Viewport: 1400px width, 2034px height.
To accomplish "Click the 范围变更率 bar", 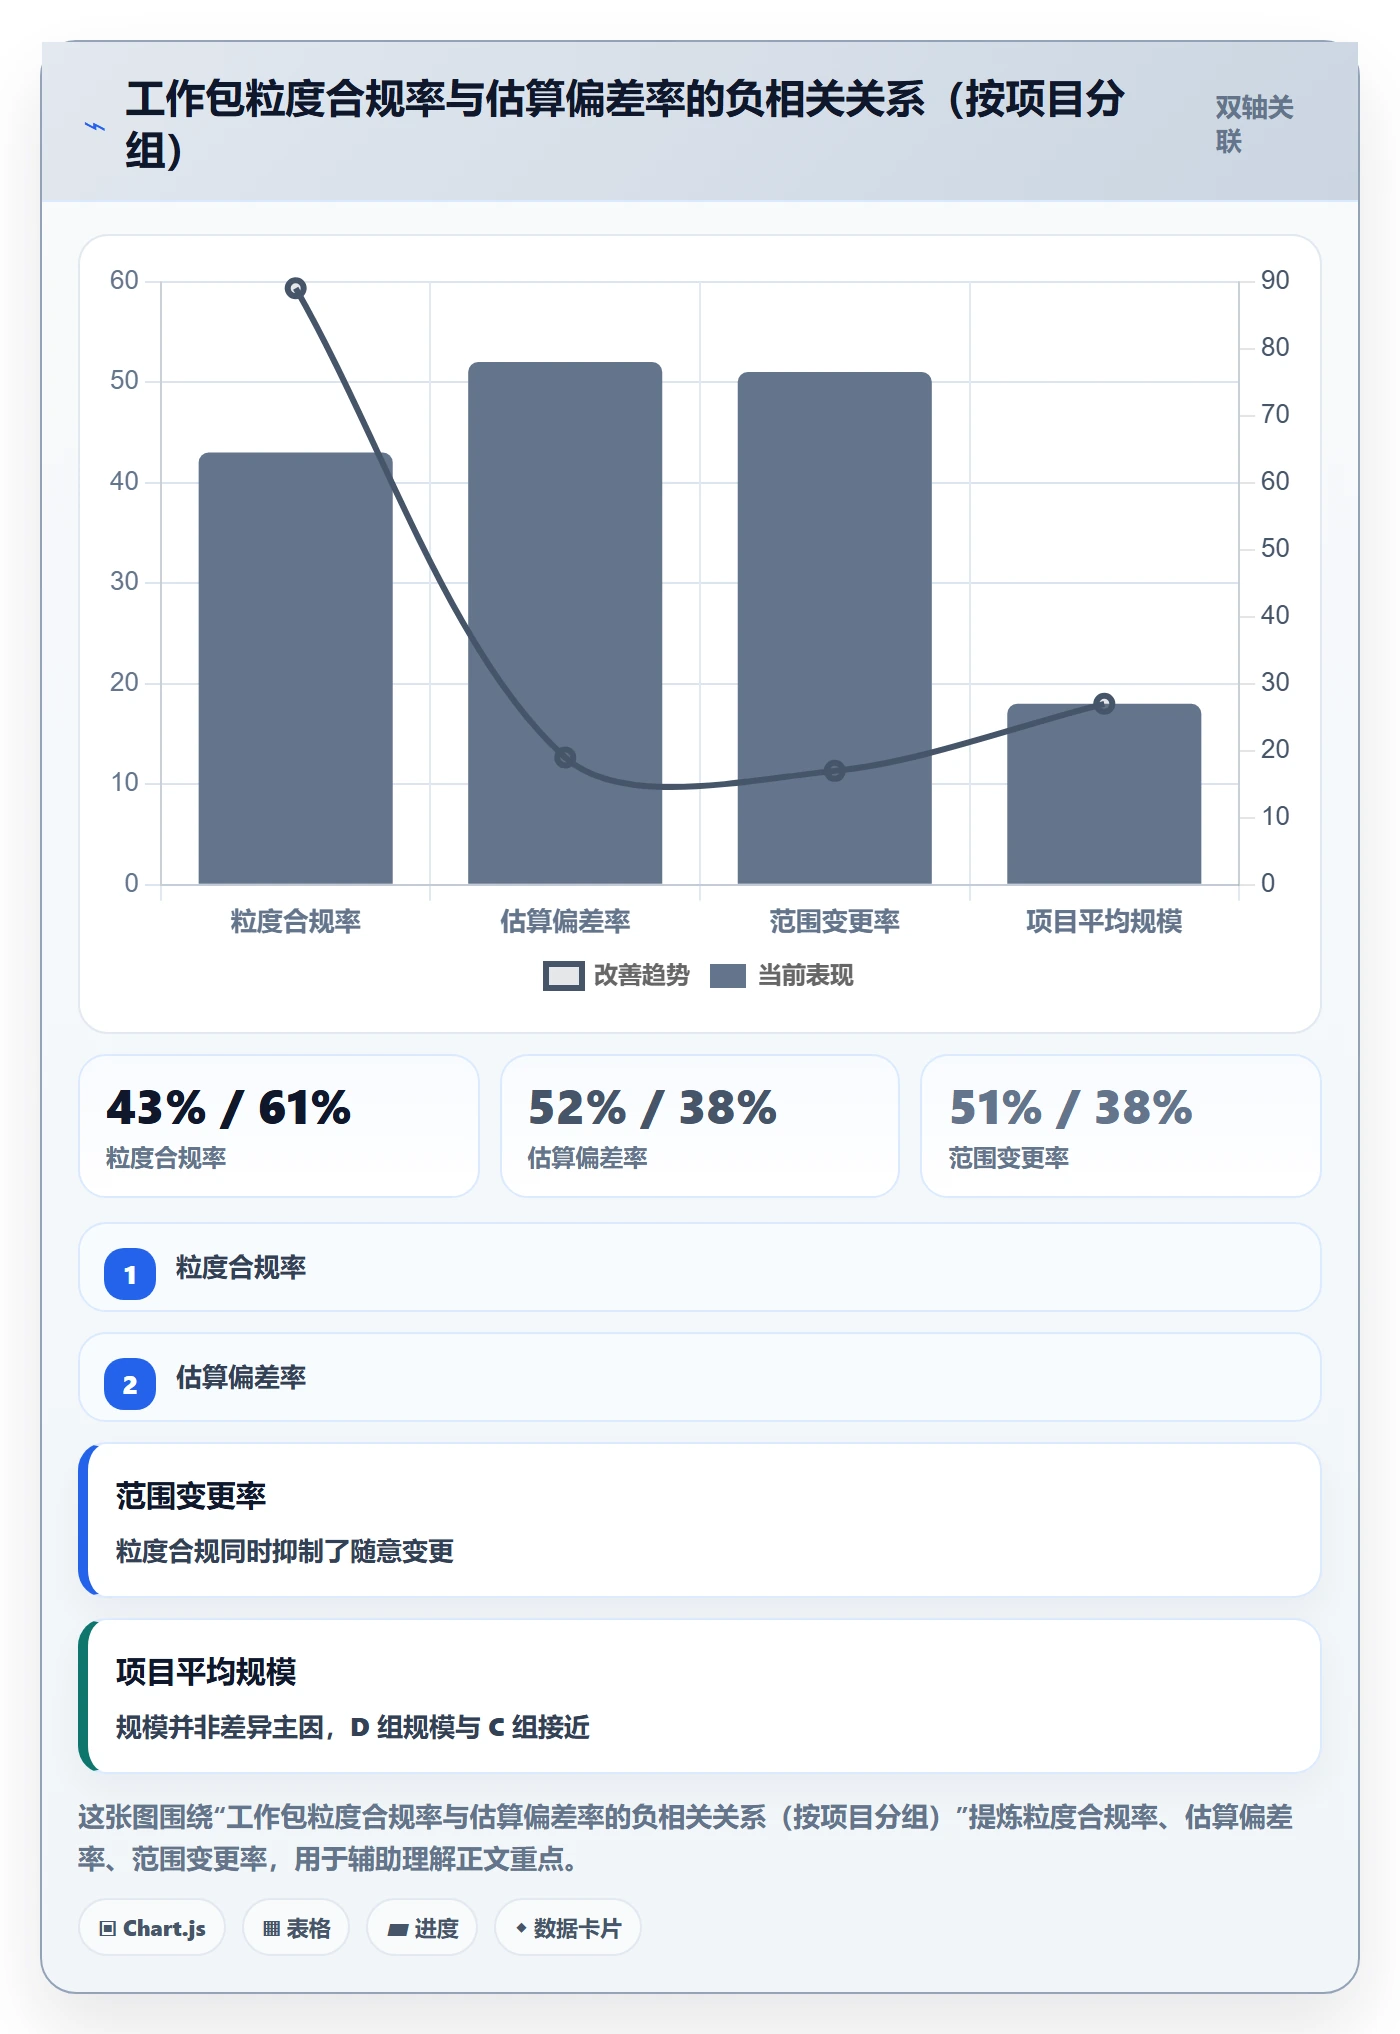I will (x=835, y=628).
